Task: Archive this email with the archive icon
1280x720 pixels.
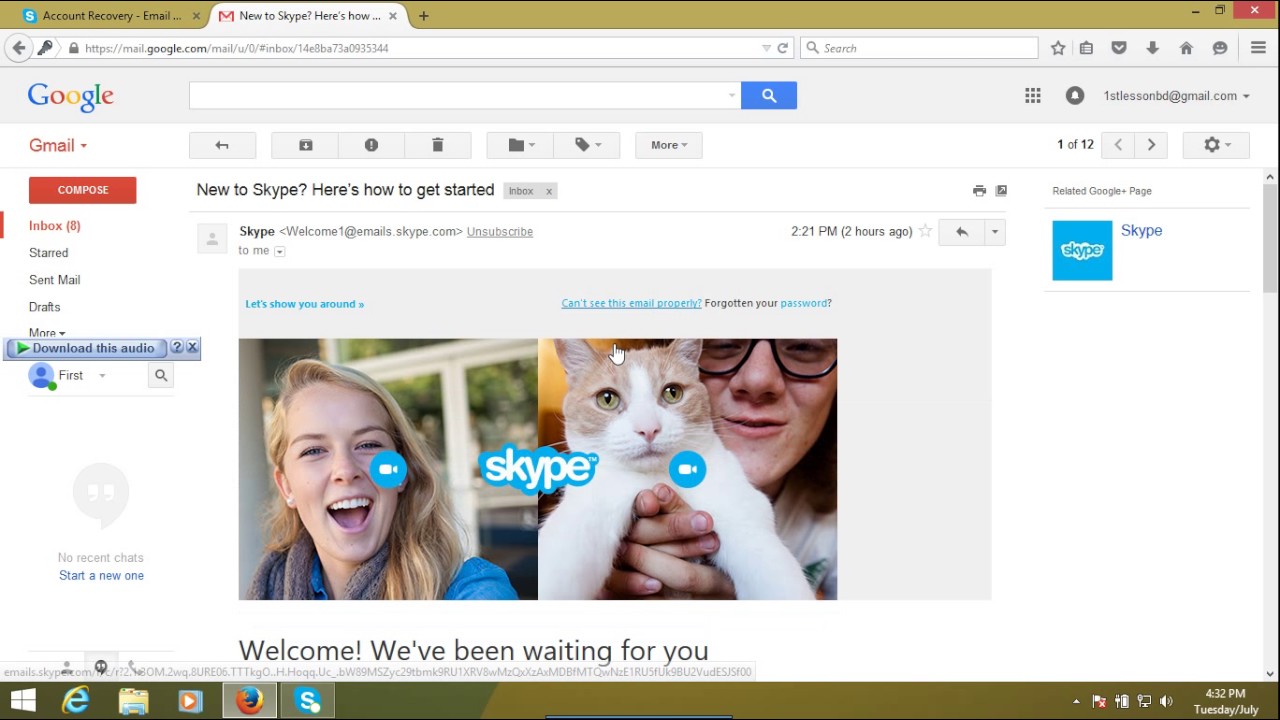Action: pos(306,145)
